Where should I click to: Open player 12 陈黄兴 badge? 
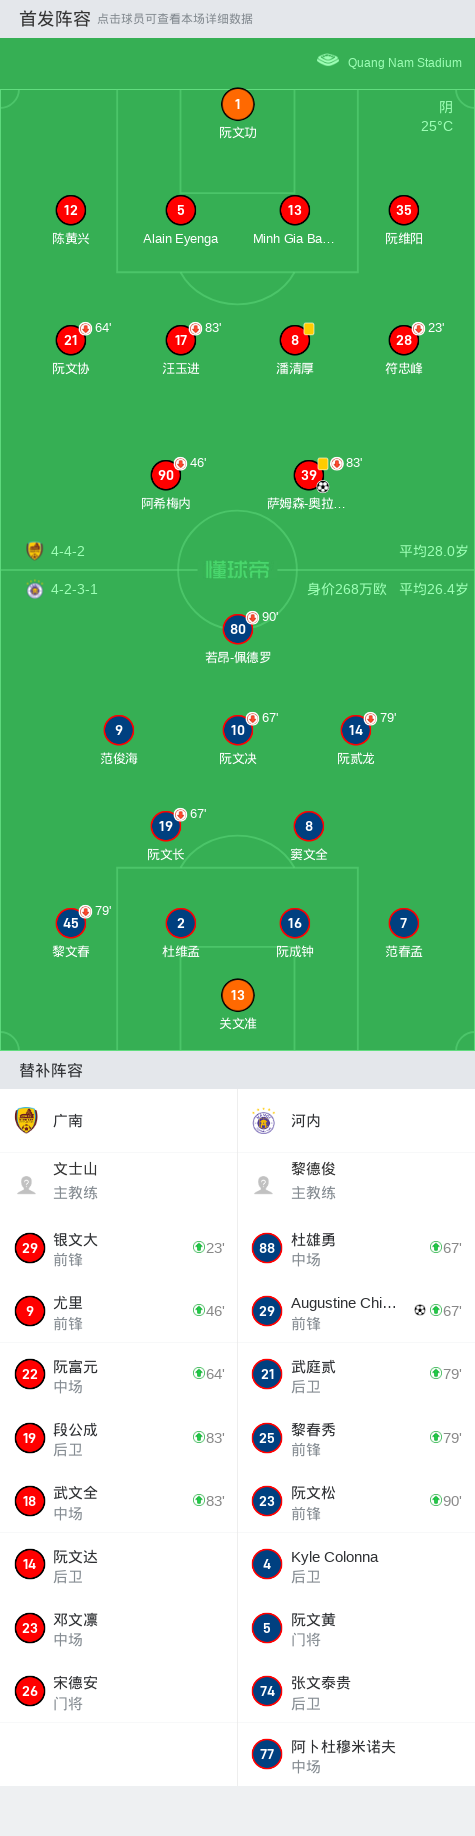[x=70, y=210]
